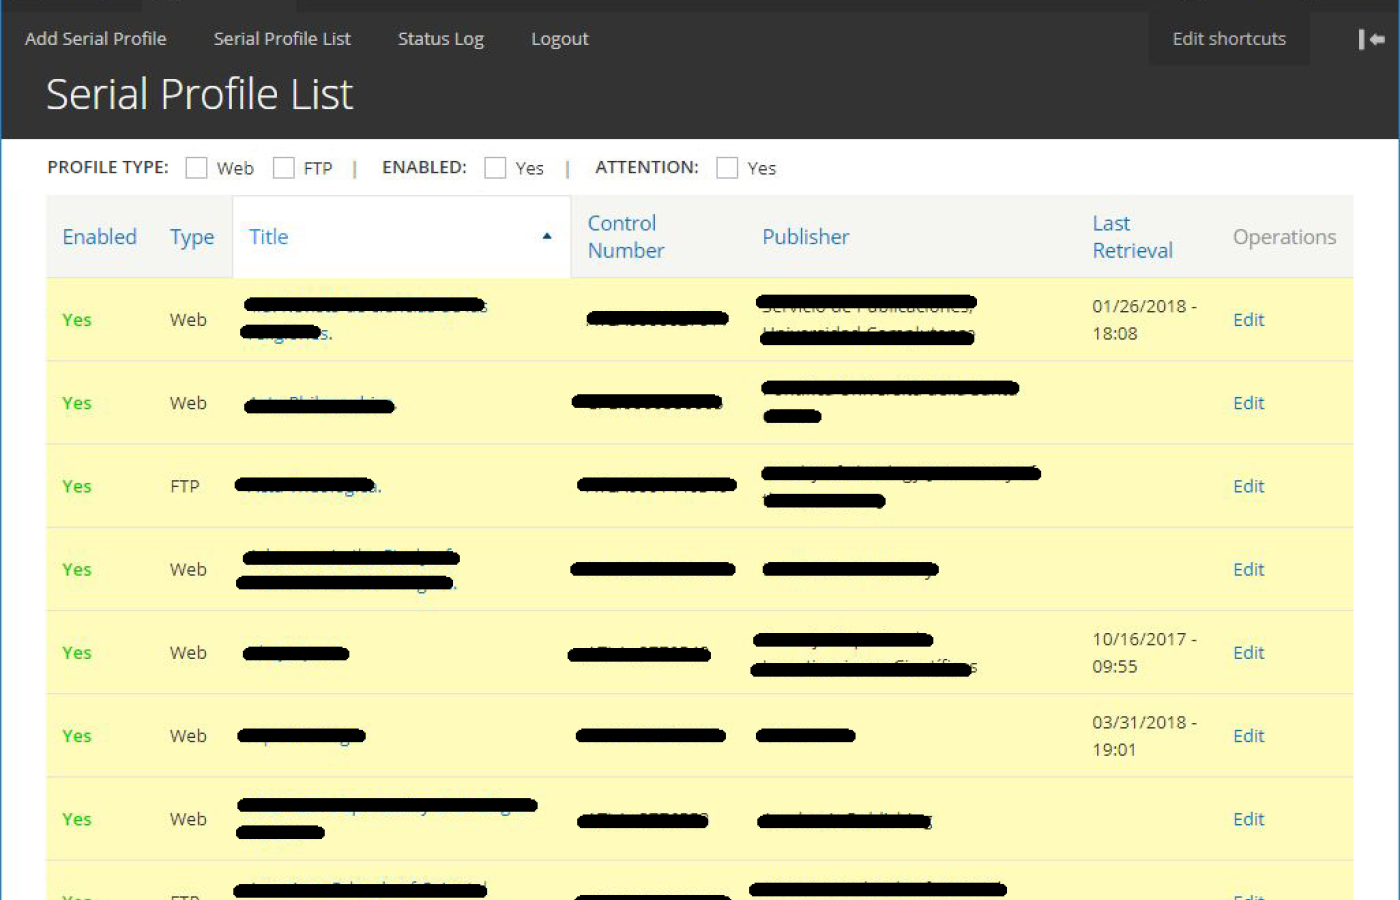Screen dimensions: 1400x900
Task: Sort by Control Number column header
Action: (x=625, y=237)
